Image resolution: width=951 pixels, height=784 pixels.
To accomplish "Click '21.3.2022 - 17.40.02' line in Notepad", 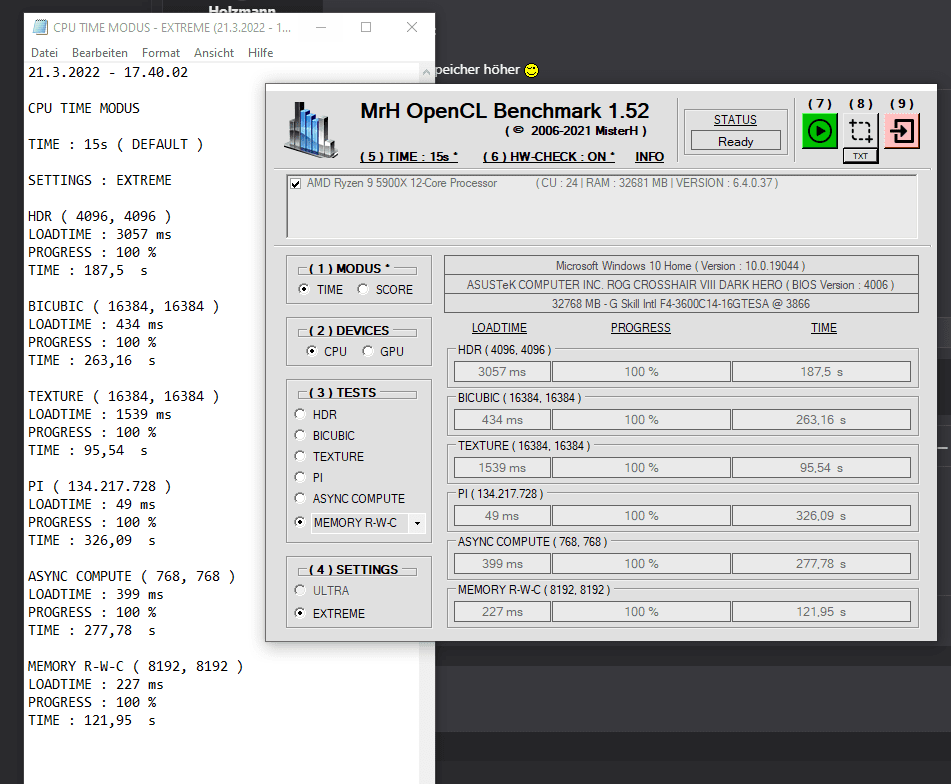I will (x=108, y=72).
